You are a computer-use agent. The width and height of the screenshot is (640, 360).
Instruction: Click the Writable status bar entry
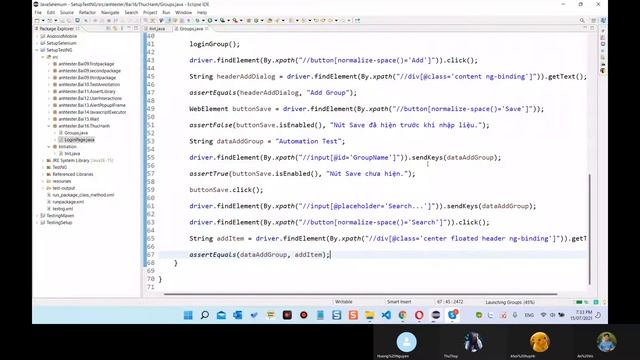344,302
